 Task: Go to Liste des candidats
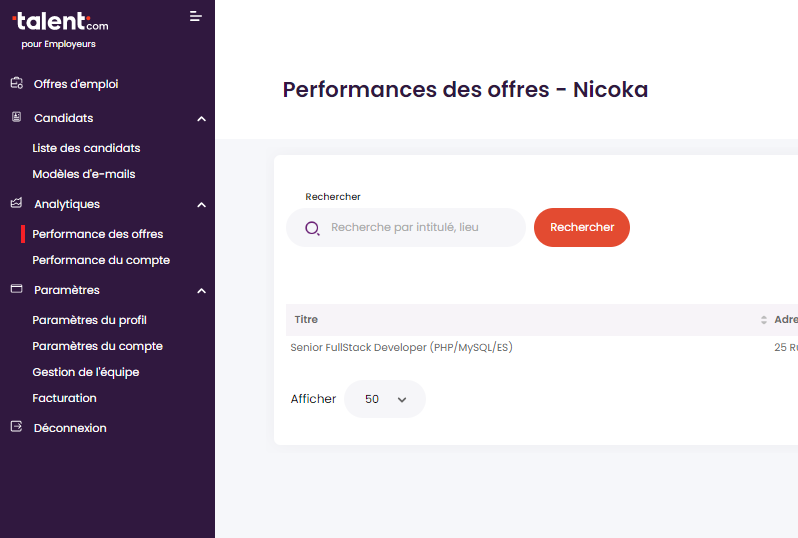(x=86, y=148)
